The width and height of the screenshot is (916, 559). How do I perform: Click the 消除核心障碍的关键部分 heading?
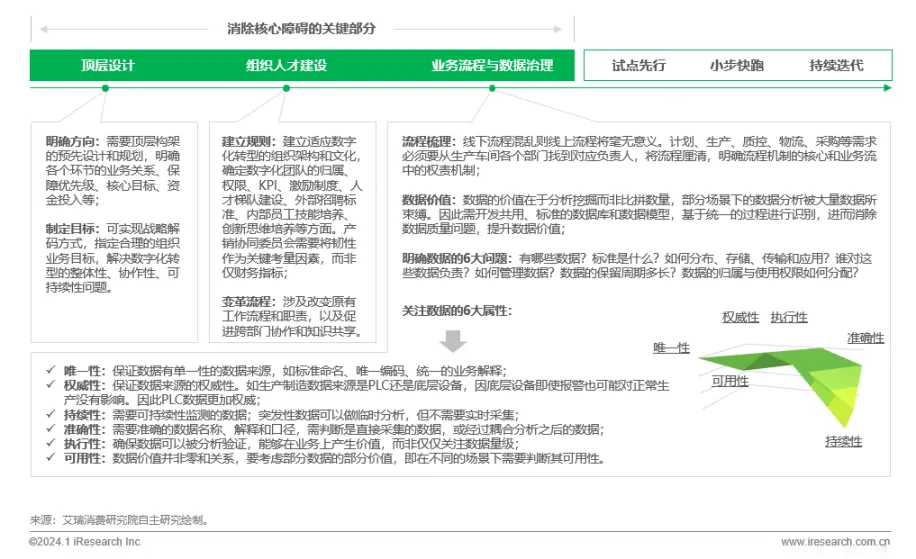(301, 29)
